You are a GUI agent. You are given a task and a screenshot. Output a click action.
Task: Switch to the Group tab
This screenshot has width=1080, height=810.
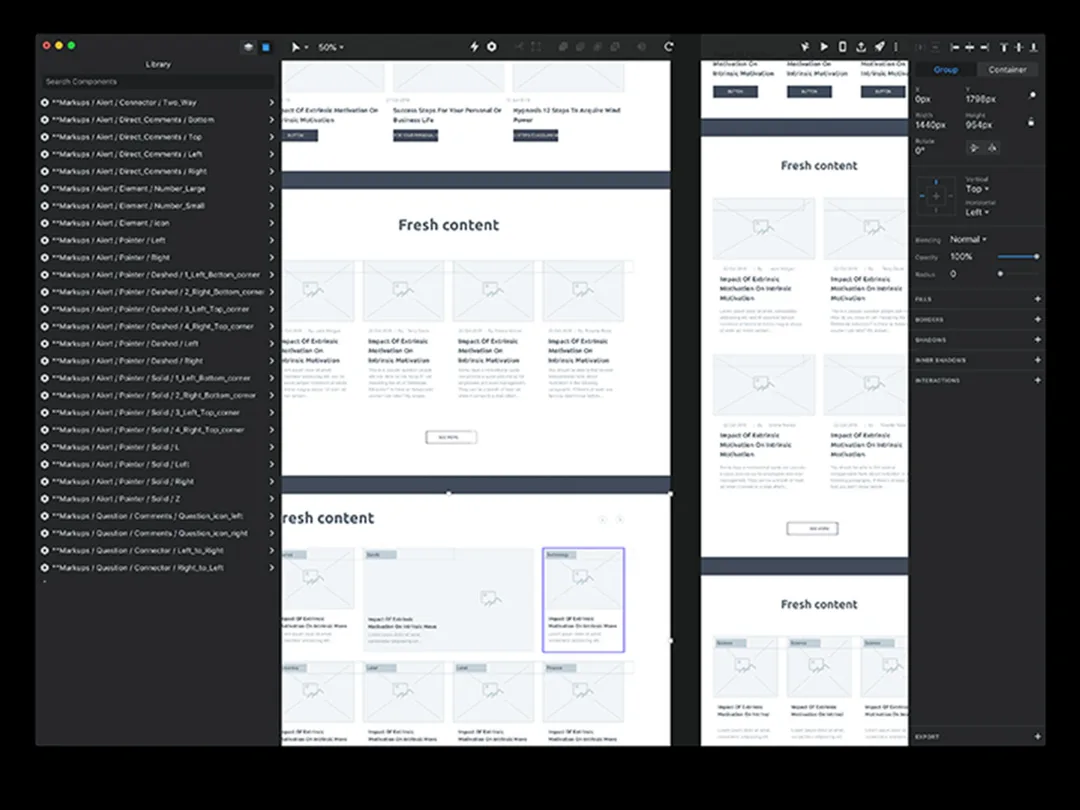coord(945,70)
